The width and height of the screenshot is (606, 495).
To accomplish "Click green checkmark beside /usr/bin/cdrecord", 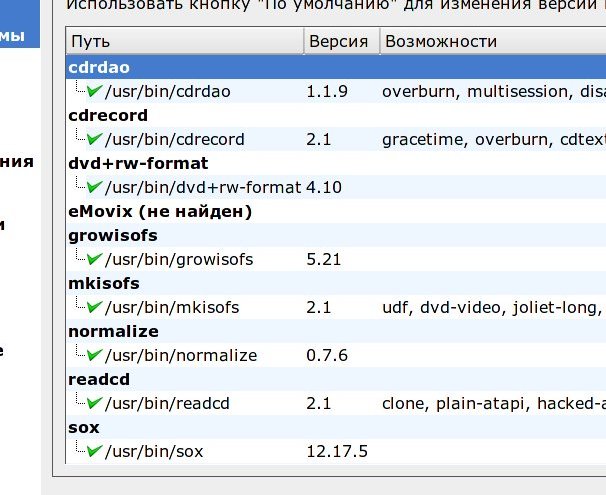I will pyautogui.click(x=95, y=139).
